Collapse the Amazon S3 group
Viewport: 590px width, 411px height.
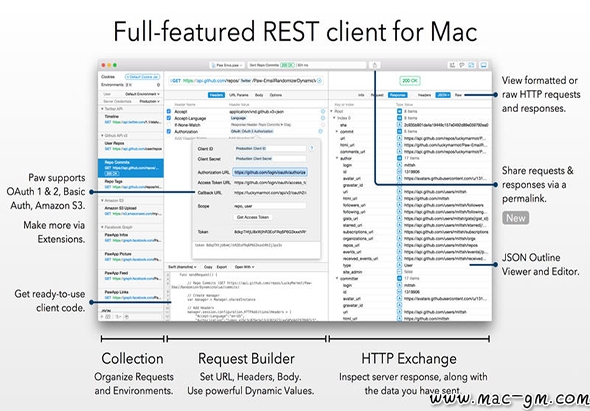pos(102,201)
